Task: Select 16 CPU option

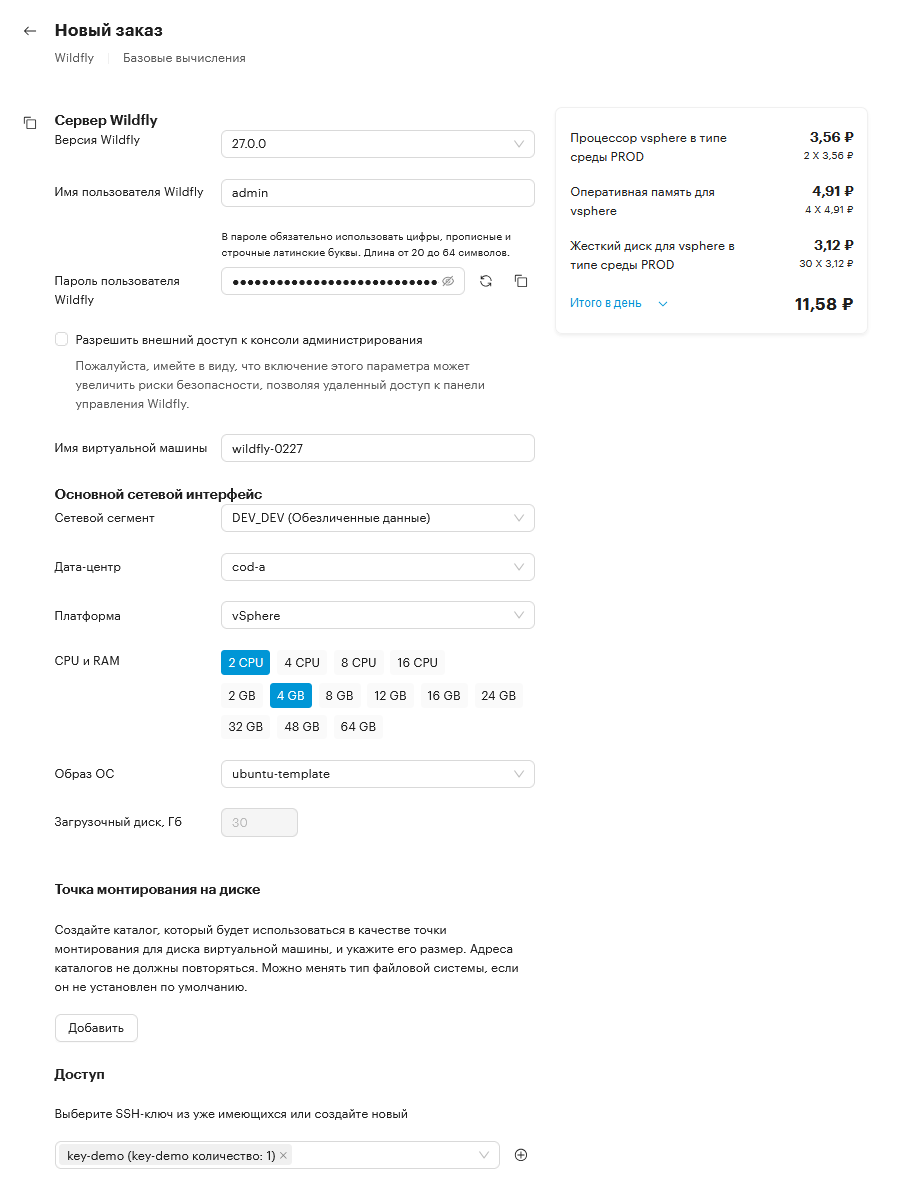Action: (x=417, y=662)
